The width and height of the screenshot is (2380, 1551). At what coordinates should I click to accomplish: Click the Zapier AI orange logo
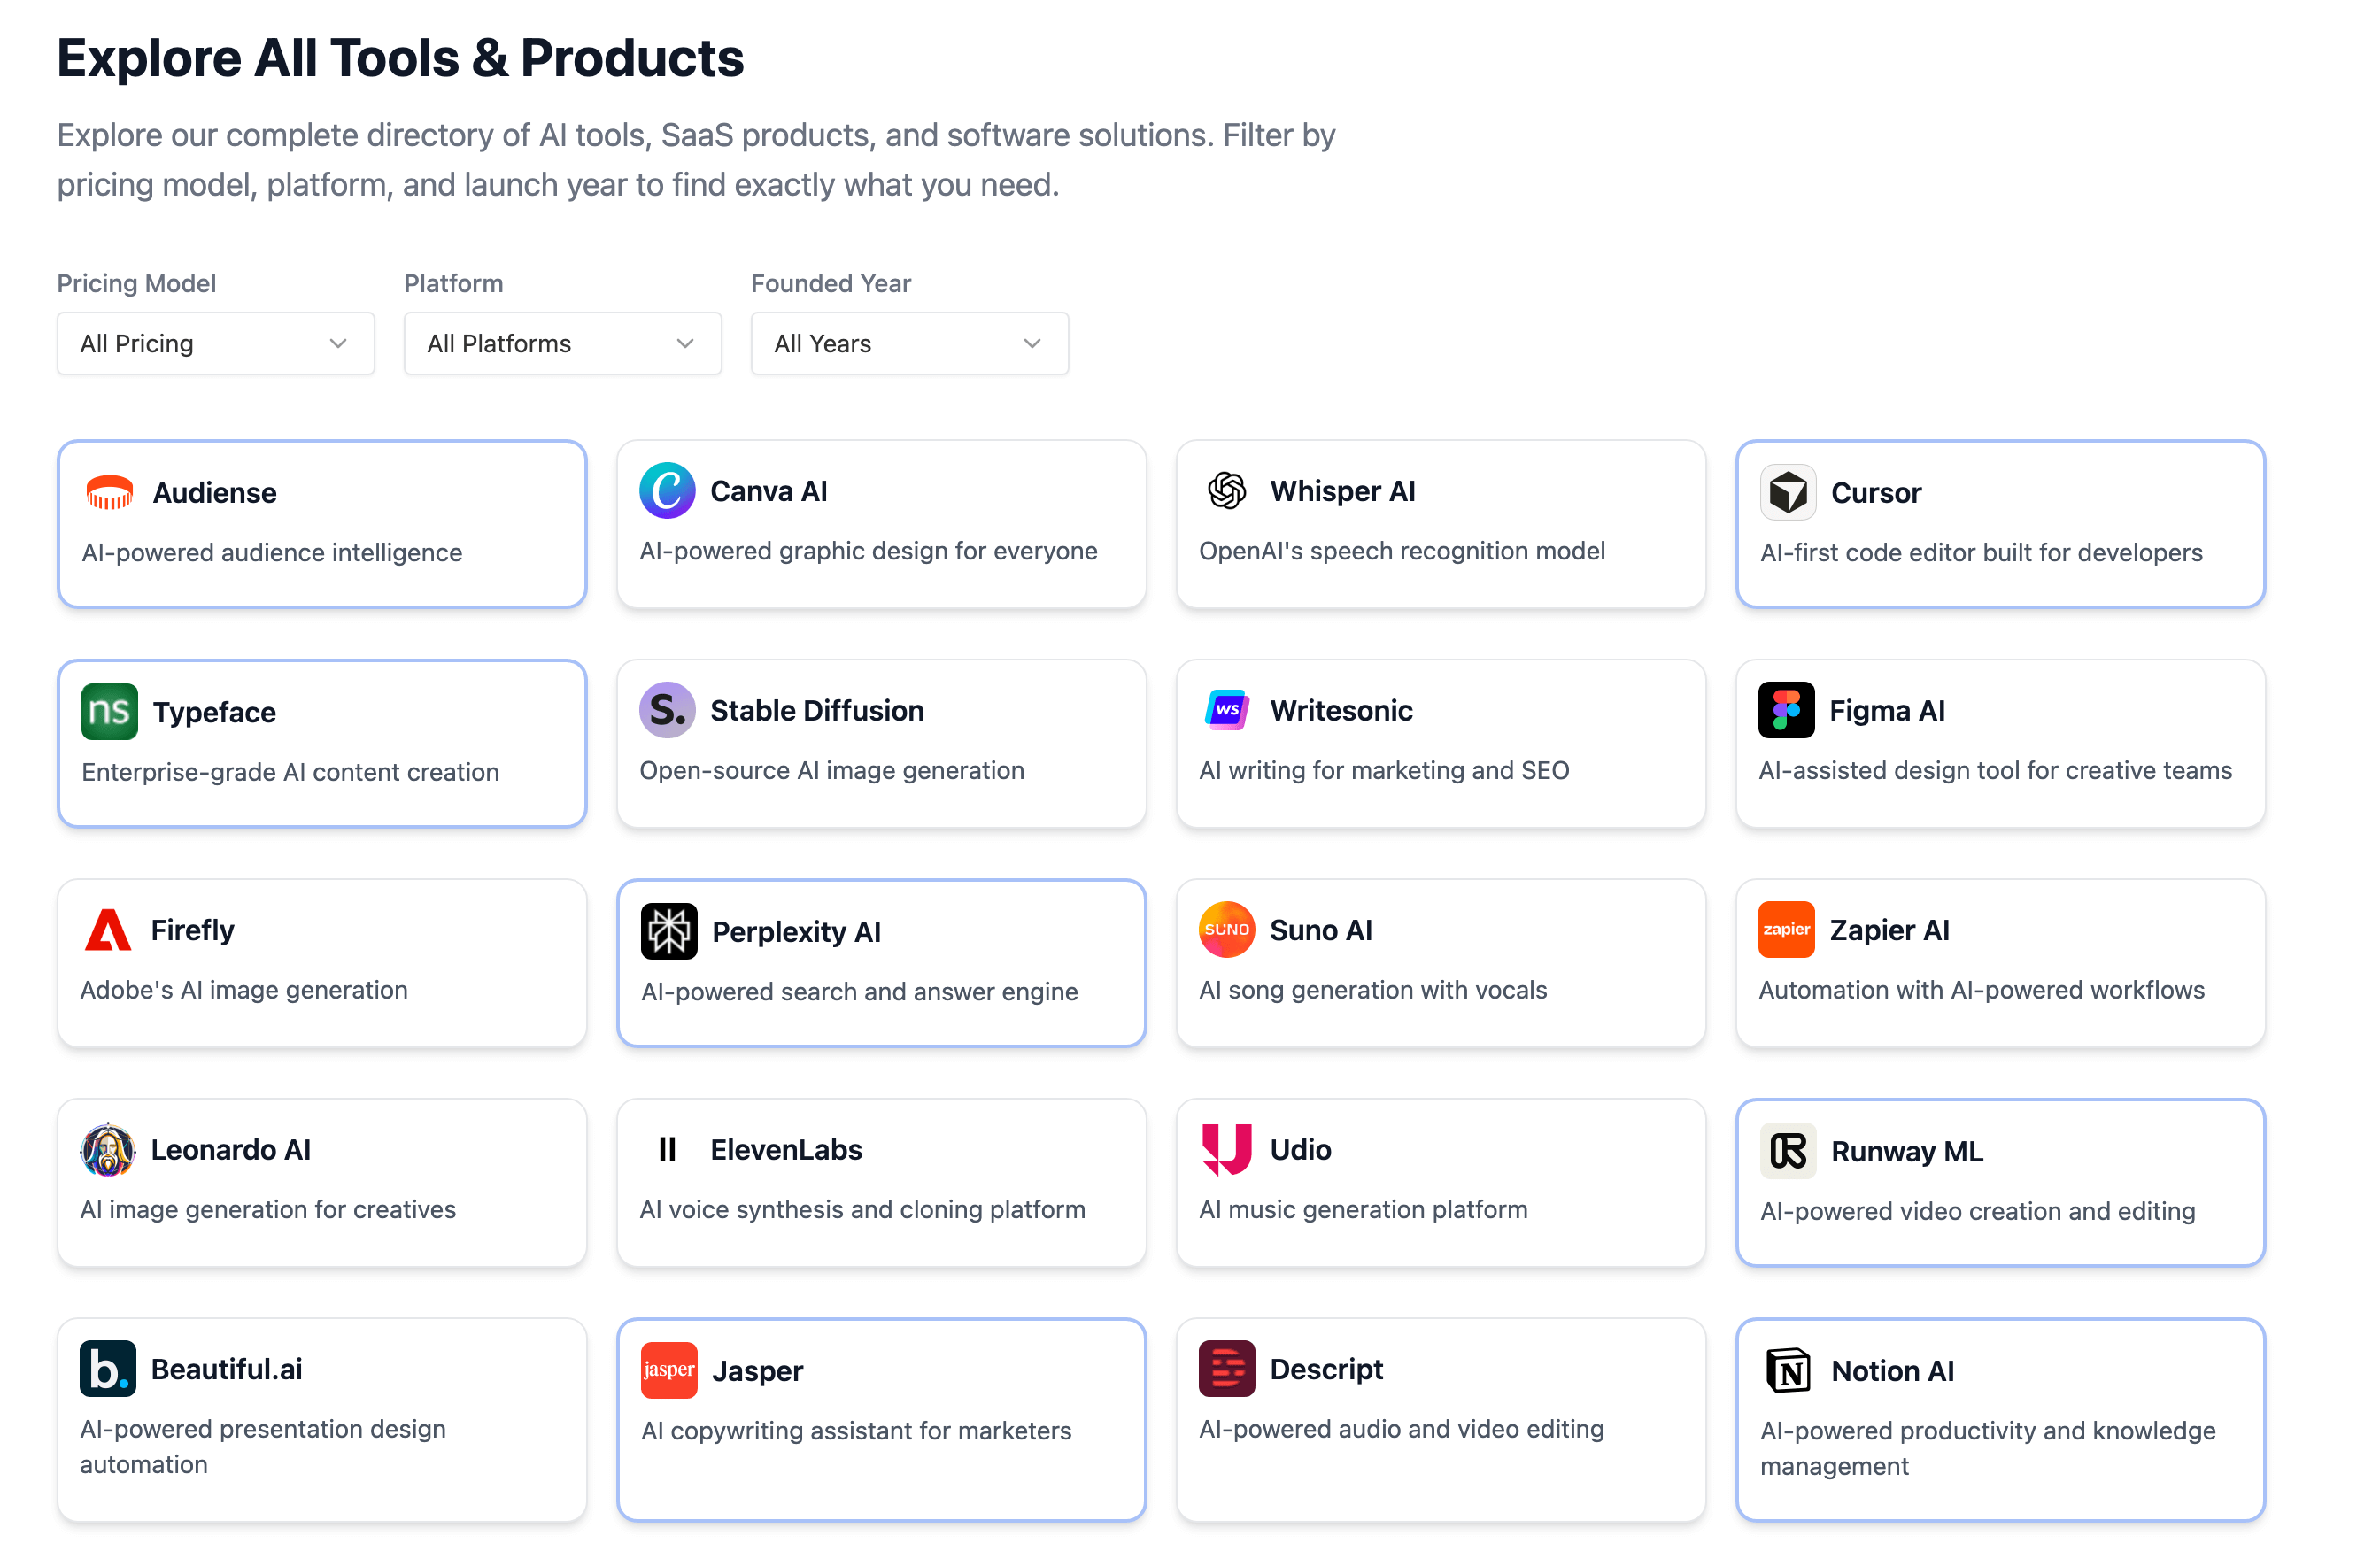(1785, 929)
